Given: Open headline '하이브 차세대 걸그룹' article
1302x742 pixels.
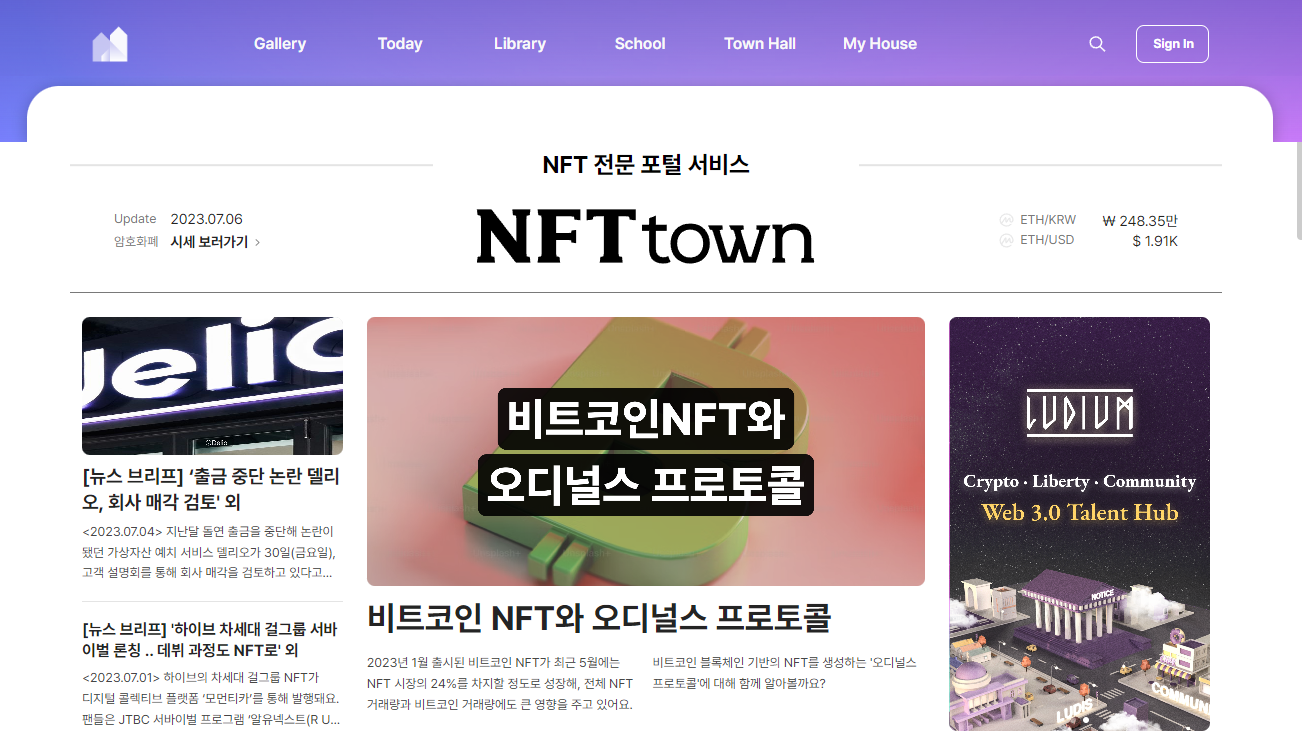Looking at the screenshot, I should (x=212, y=640).
